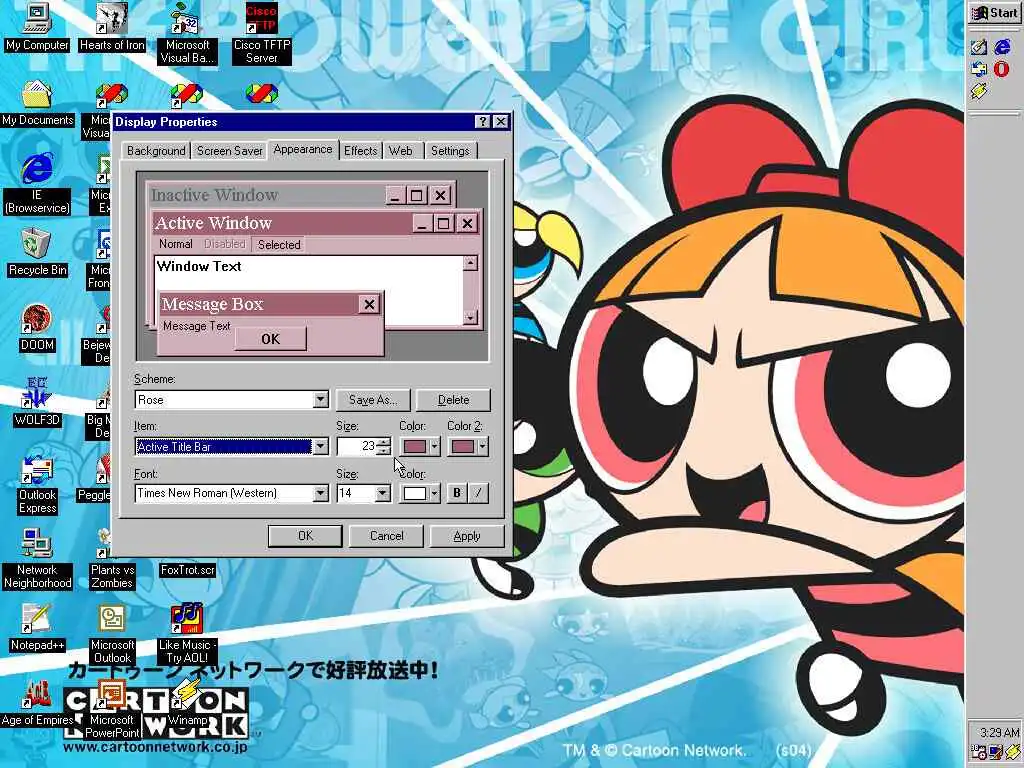Click the Display Properties help question-mark button
1024x768 pixels.
pos(482,121)
